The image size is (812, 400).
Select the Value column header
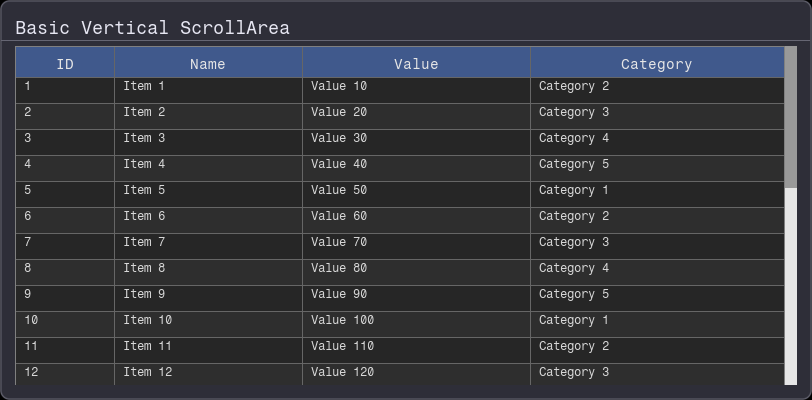pyautogui.click(x=416, y=64)
